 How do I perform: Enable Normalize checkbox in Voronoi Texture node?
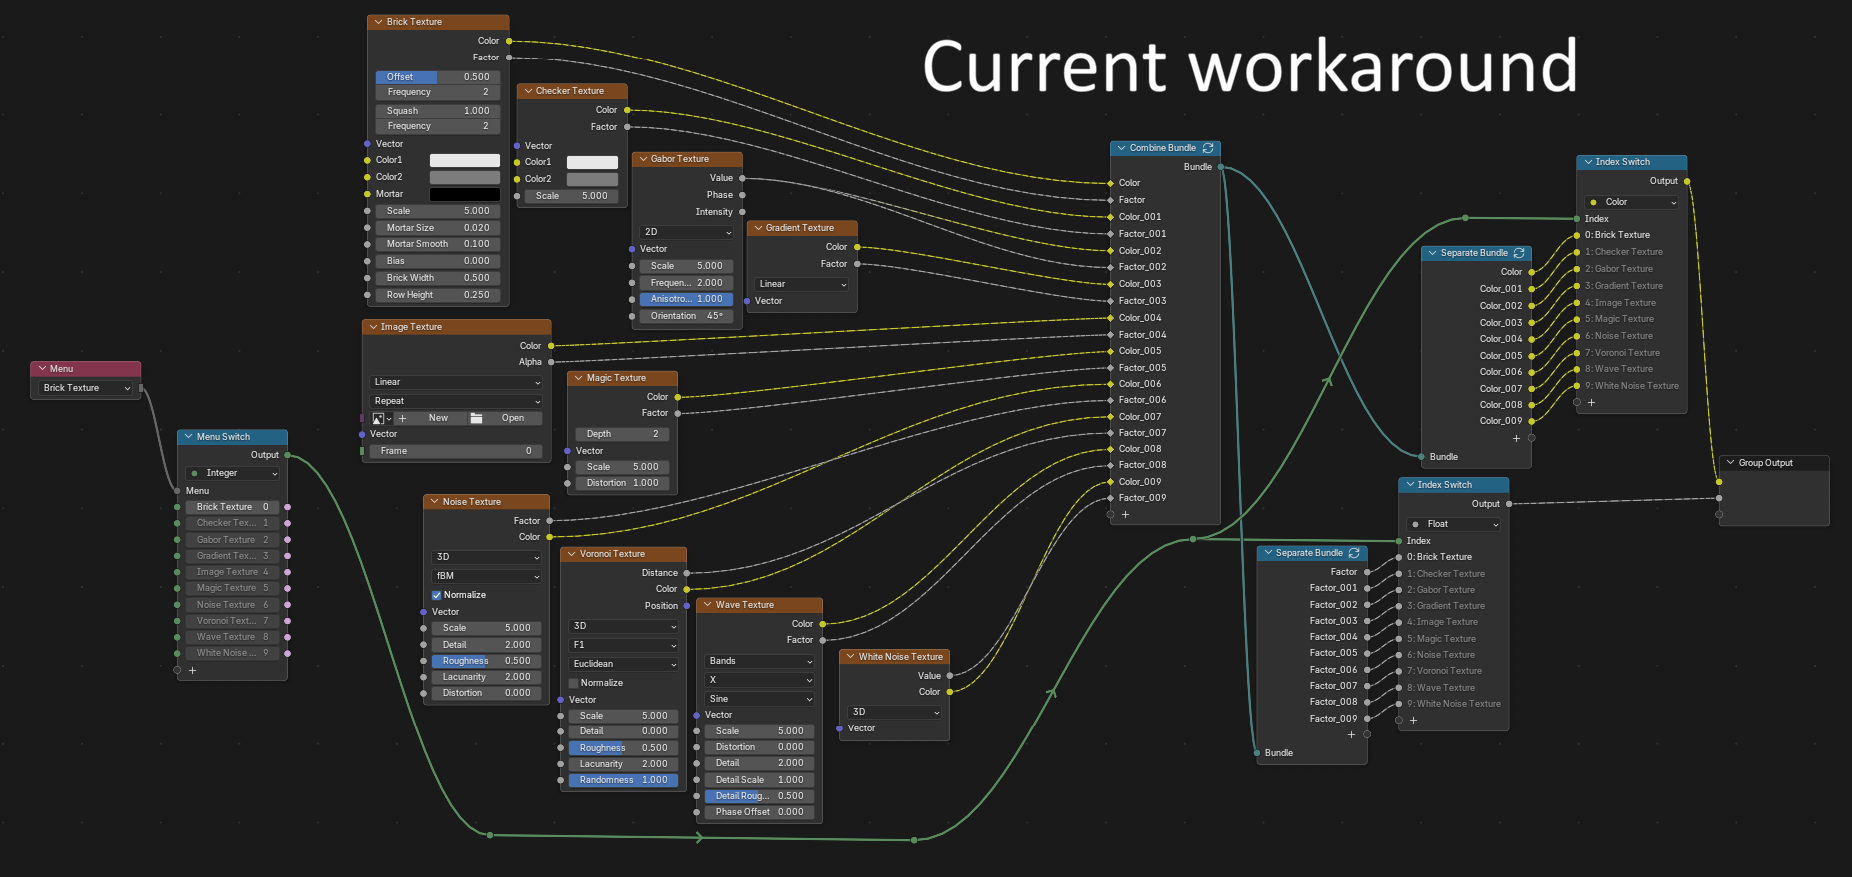point(574,683)
